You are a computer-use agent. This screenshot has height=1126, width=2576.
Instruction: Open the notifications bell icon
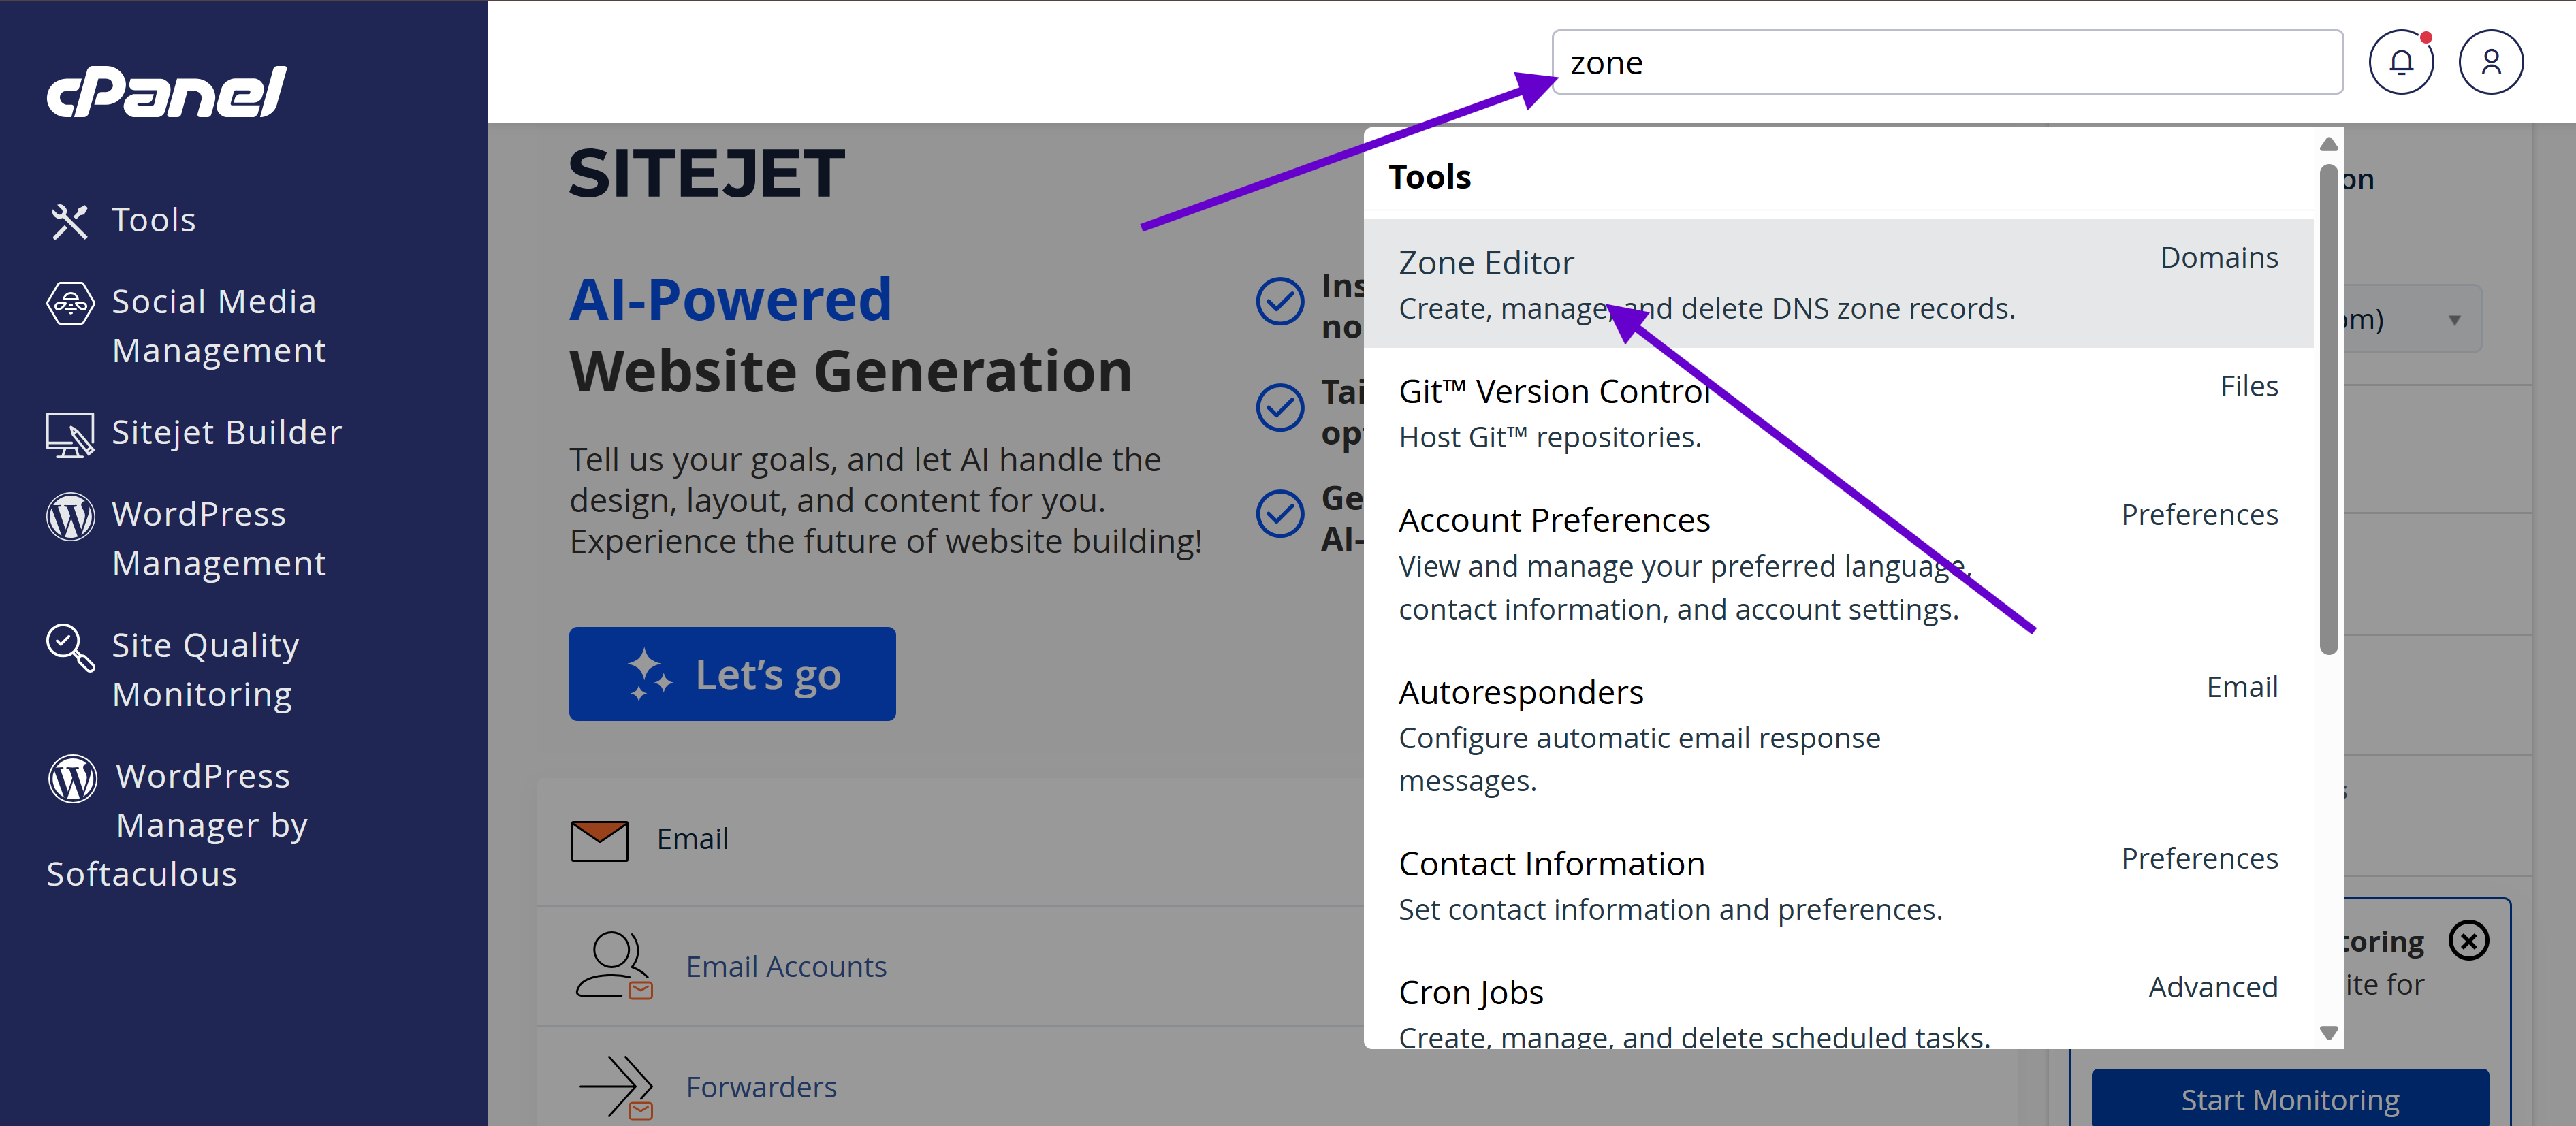2400,62
